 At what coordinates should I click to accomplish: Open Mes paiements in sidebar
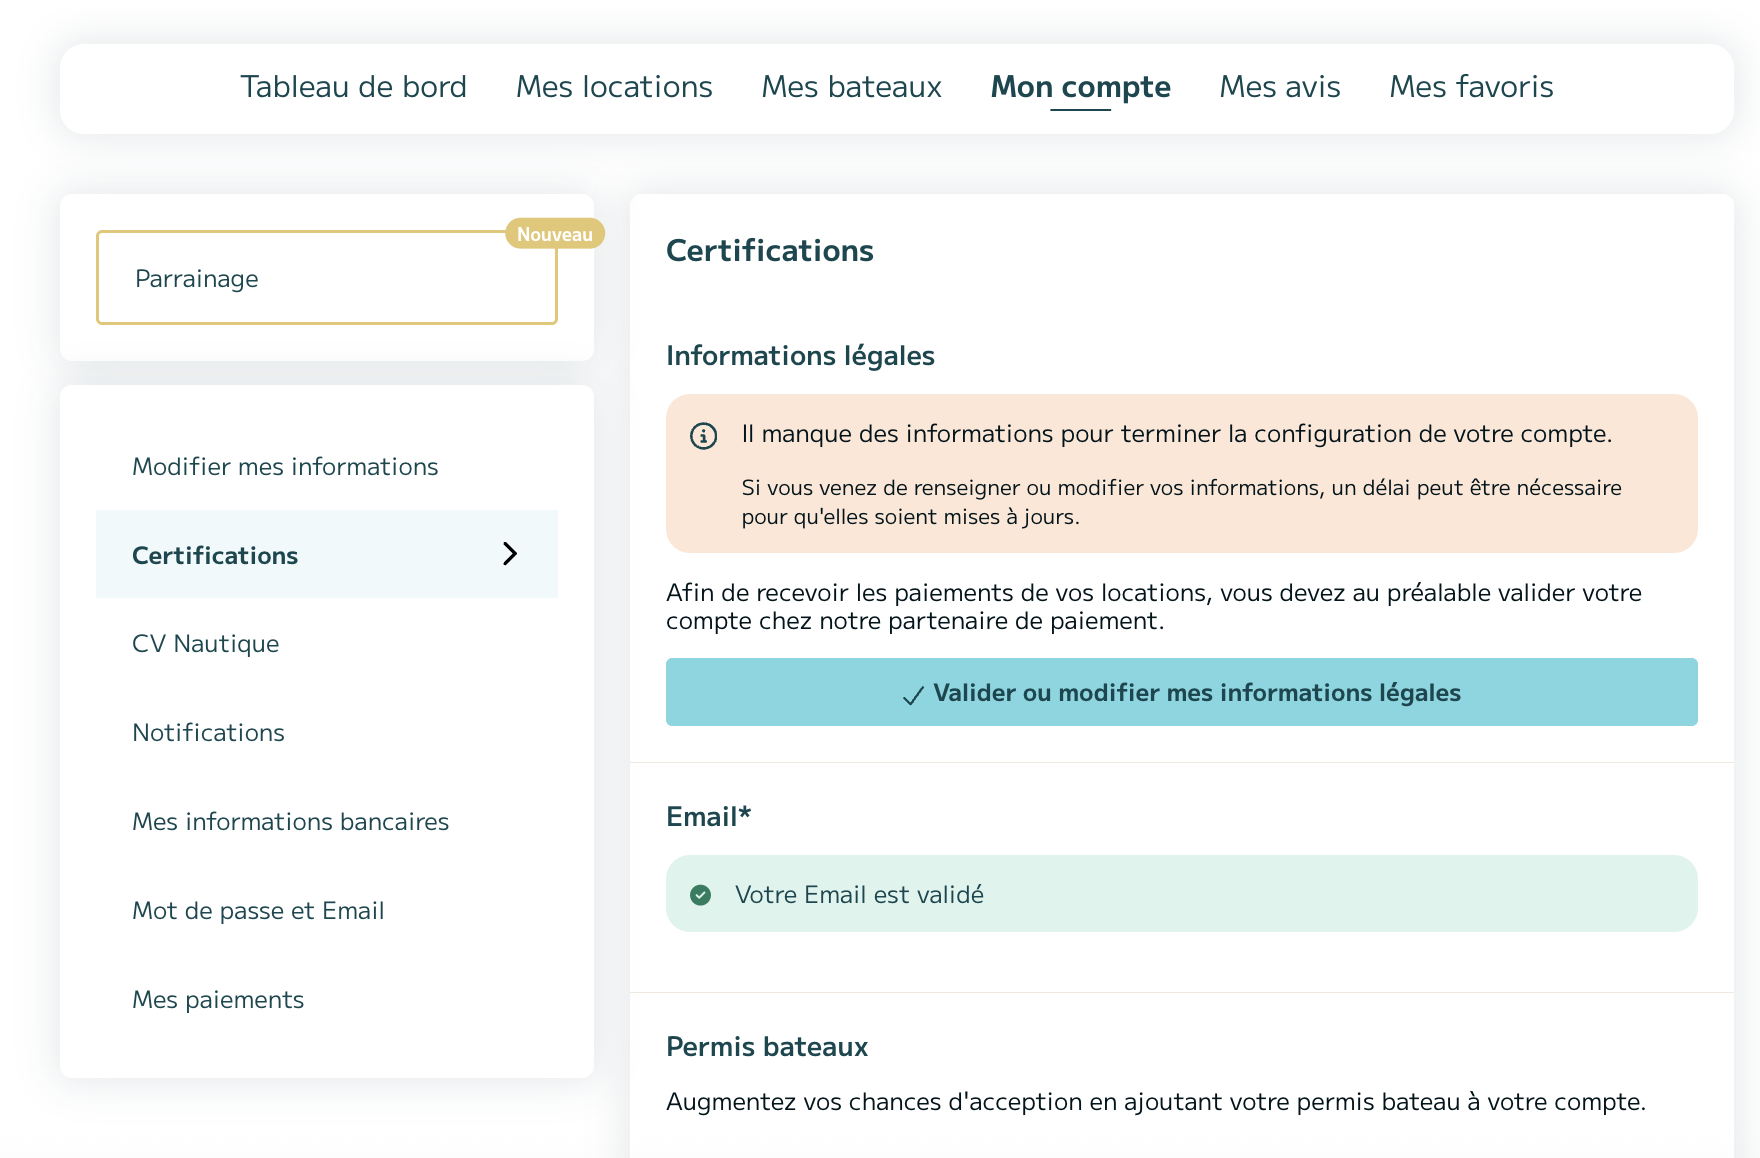[218, 1000]
